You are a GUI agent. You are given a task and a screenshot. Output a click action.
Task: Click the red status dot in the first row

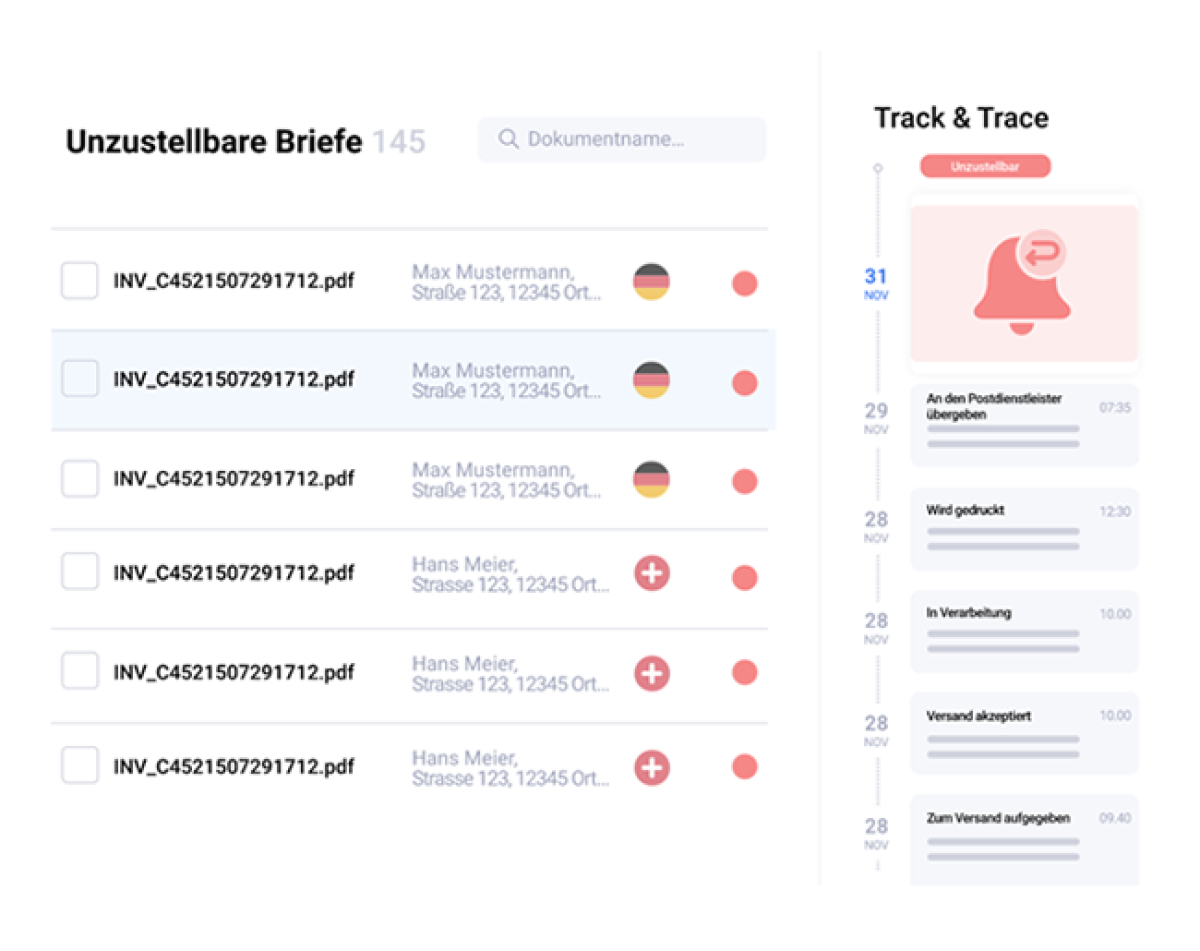(744, 283)
